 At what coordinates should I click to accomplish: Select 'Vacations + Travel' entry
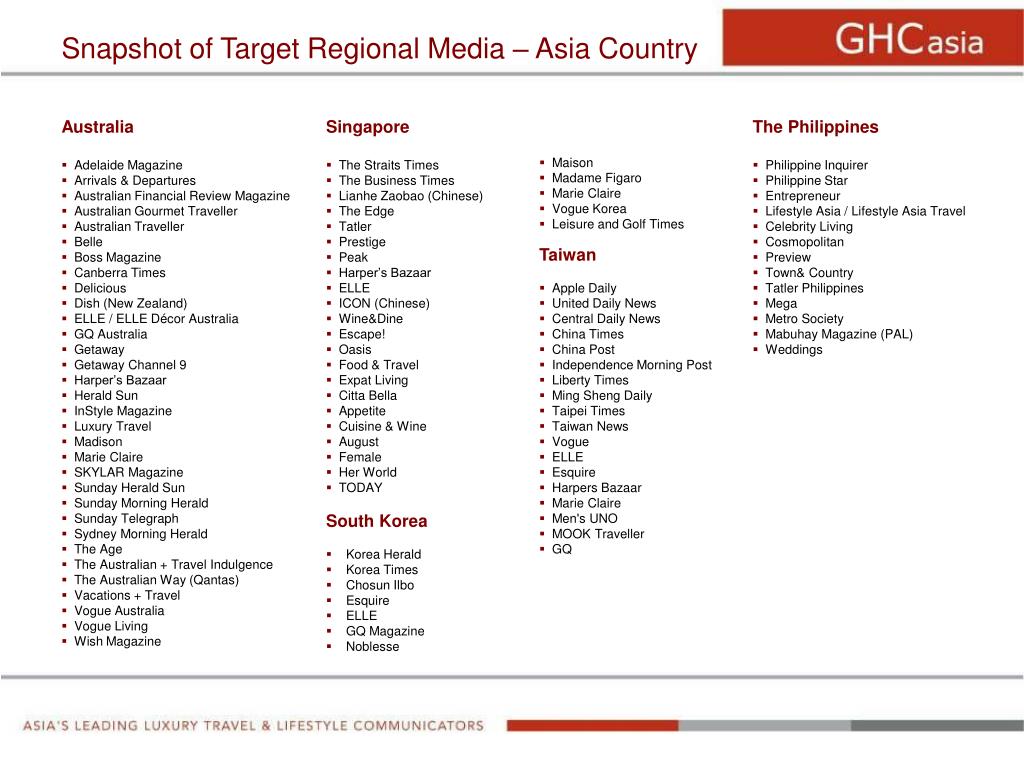(127, 595)
